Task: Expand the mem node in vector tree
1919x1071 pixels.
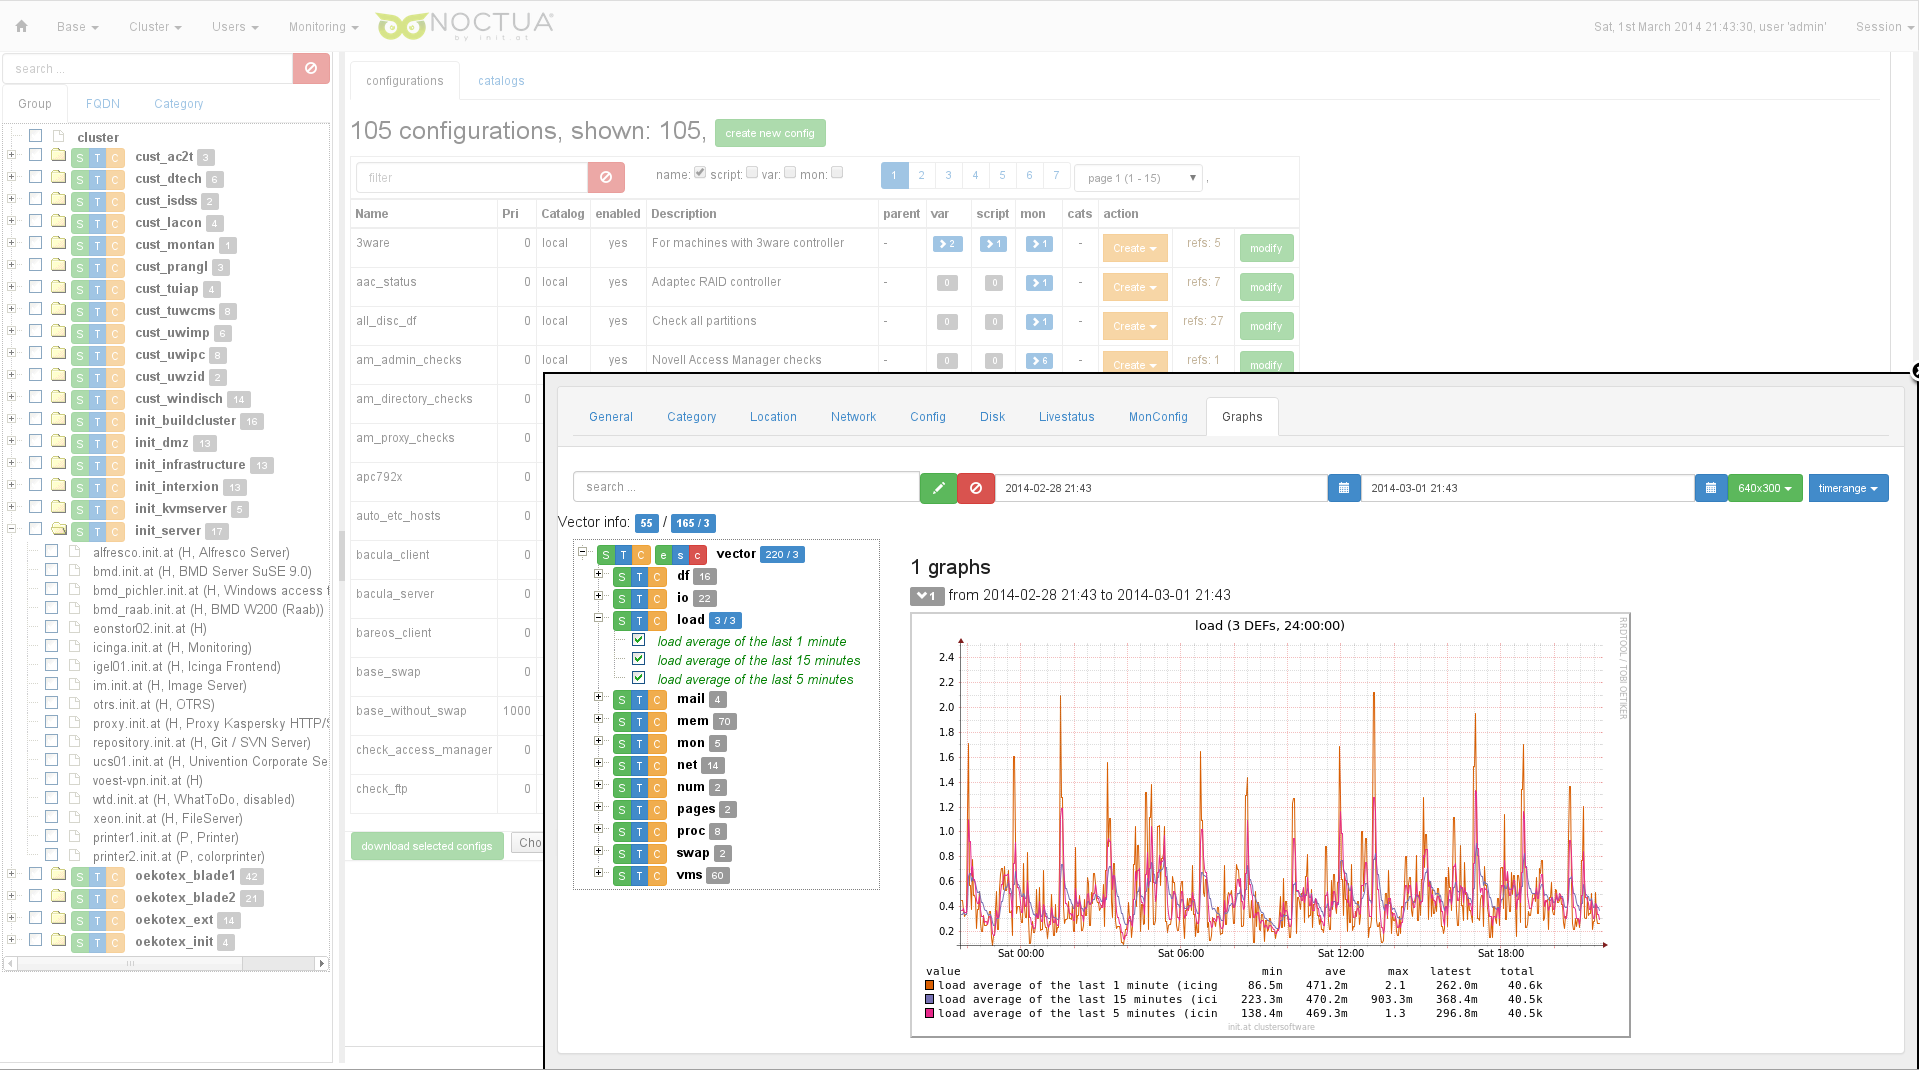Action: click(598, 719)
